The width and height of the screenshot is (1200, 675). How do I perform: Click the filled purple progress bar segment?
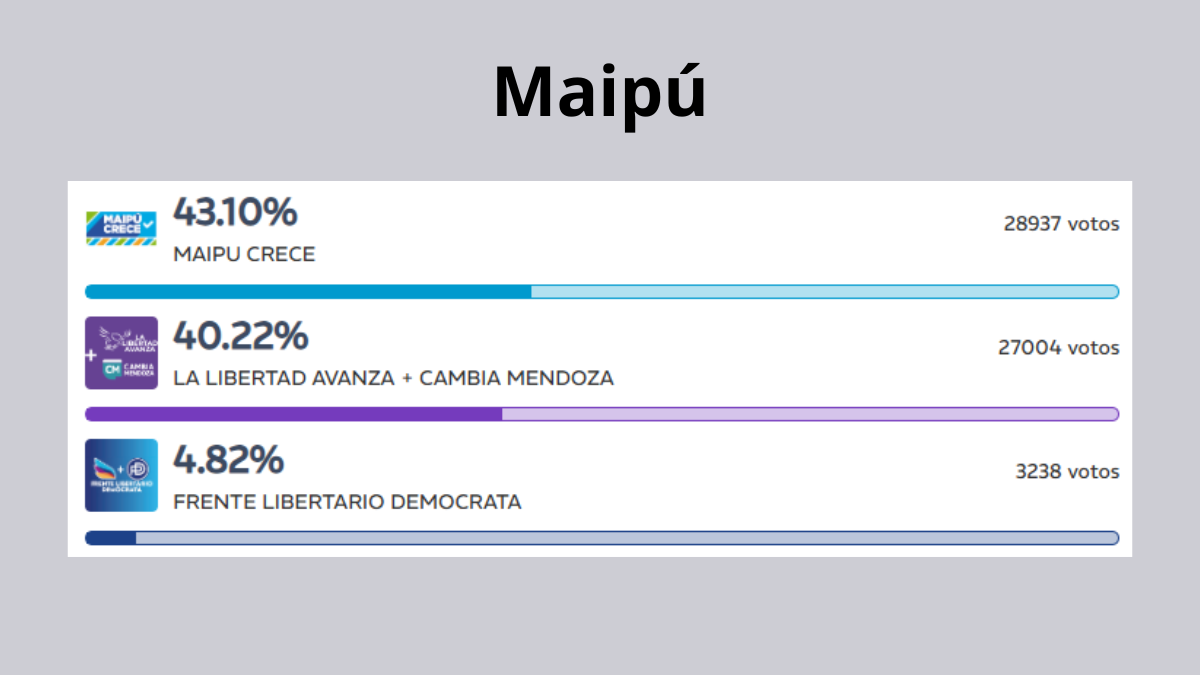pyautogui.click(x=293, y=414)
